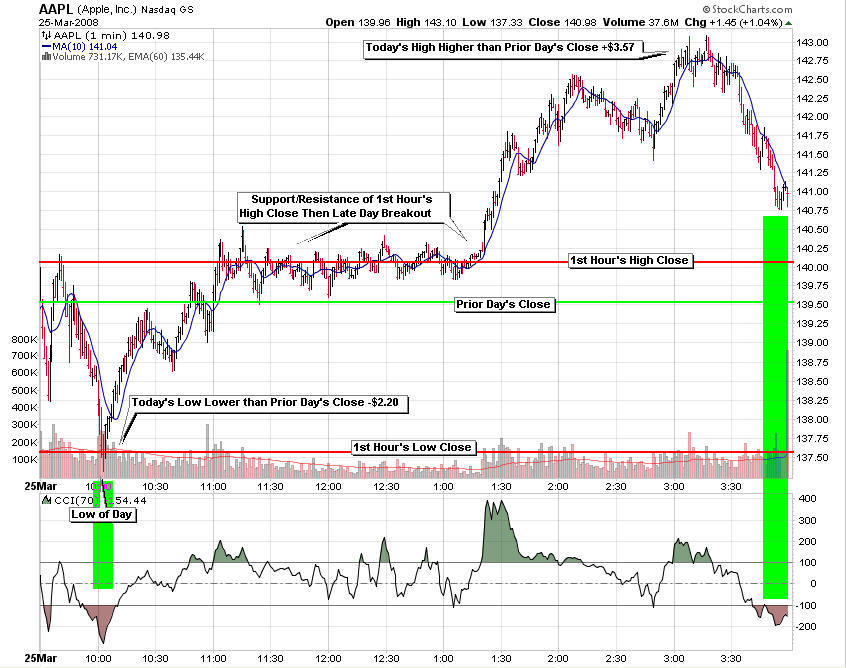
Task: Click the 100 value on the CCI axis
Action: [808, 563]
